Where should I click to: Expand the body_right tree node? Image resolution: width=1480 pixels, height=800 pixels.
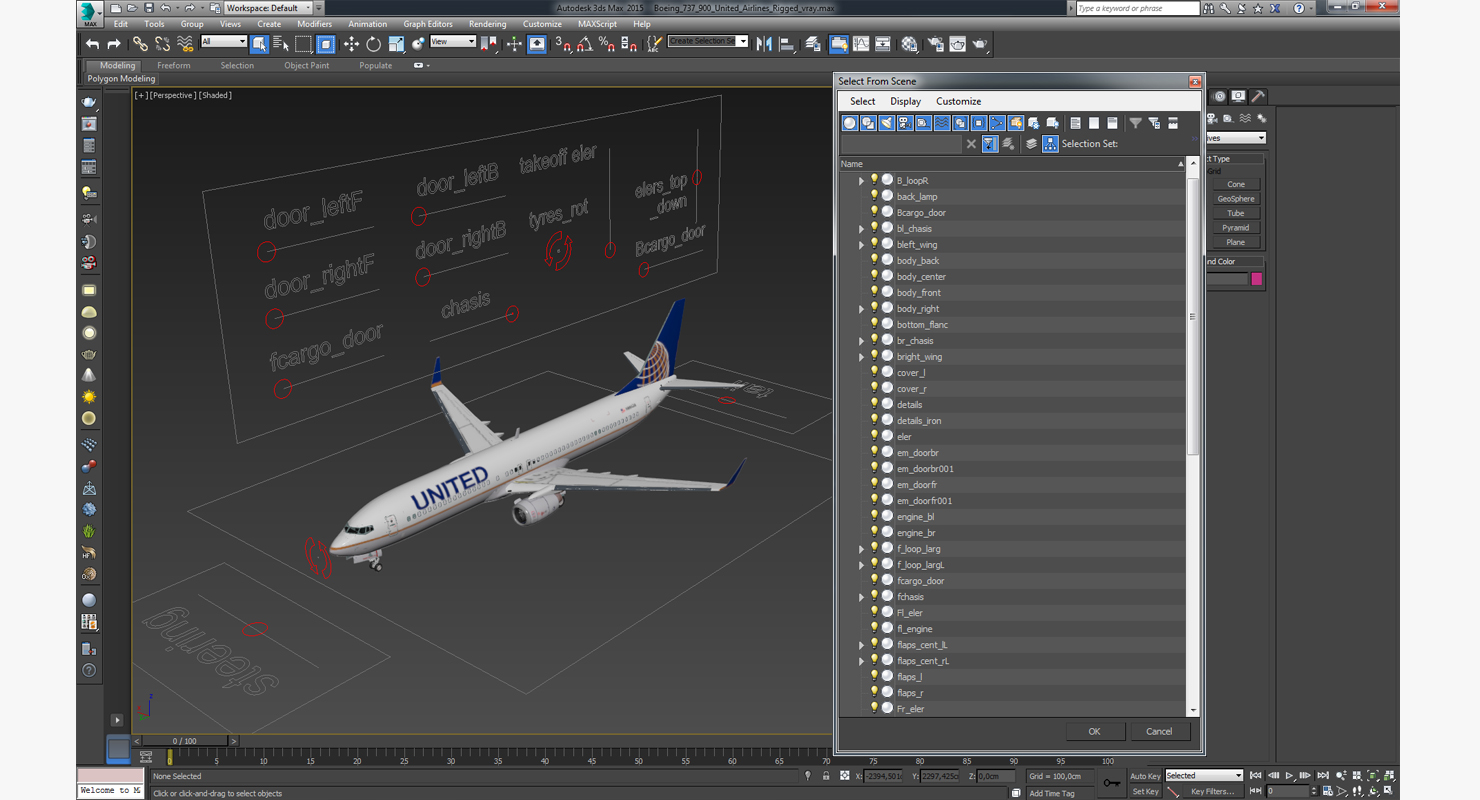tap(861, 309)
